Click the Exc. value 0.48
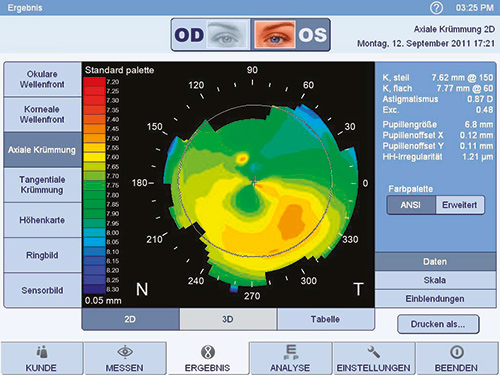The height and width of the screenshot is (375, 500). click(x=484, y=110)
